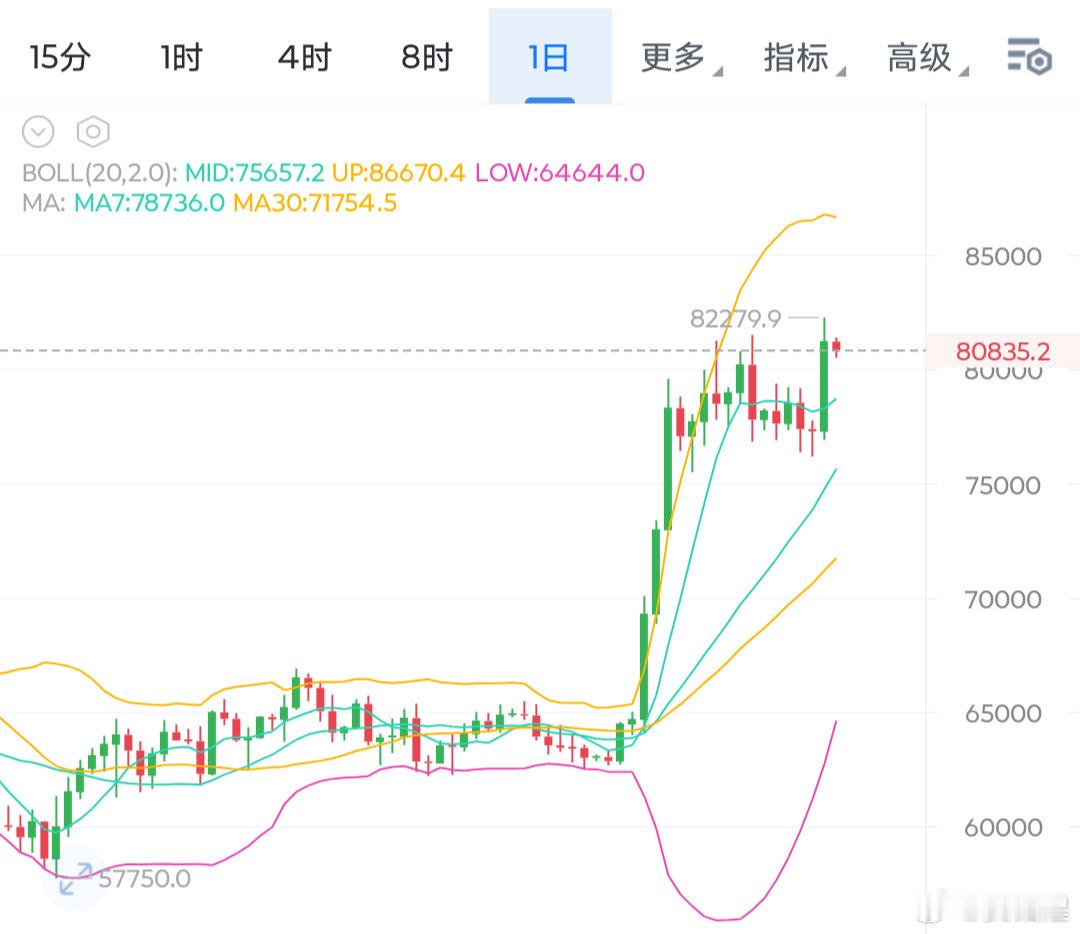Screen dimensions: 1080x934
Task: Select the 1时 chart interval
Action: pyautogui.click(x=181, y=57)
